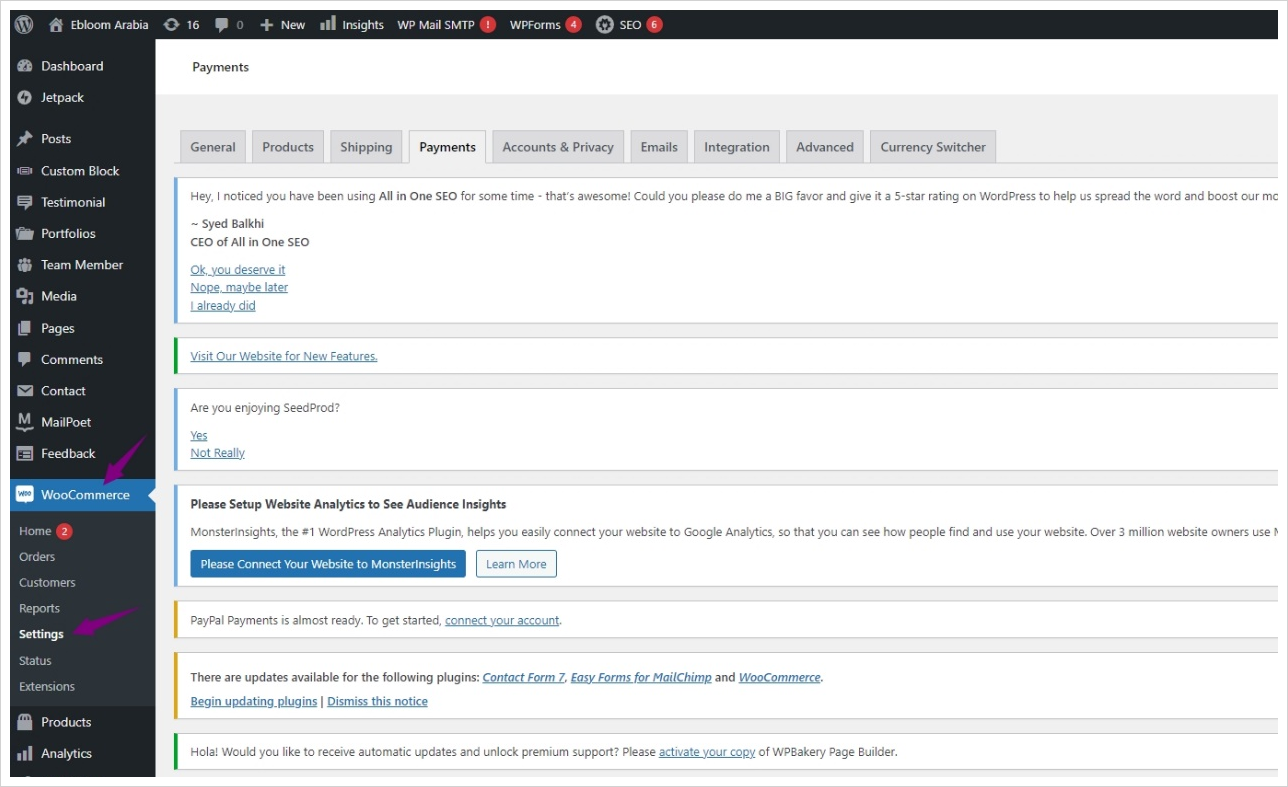Select the Payments tab

click(448, 147)
